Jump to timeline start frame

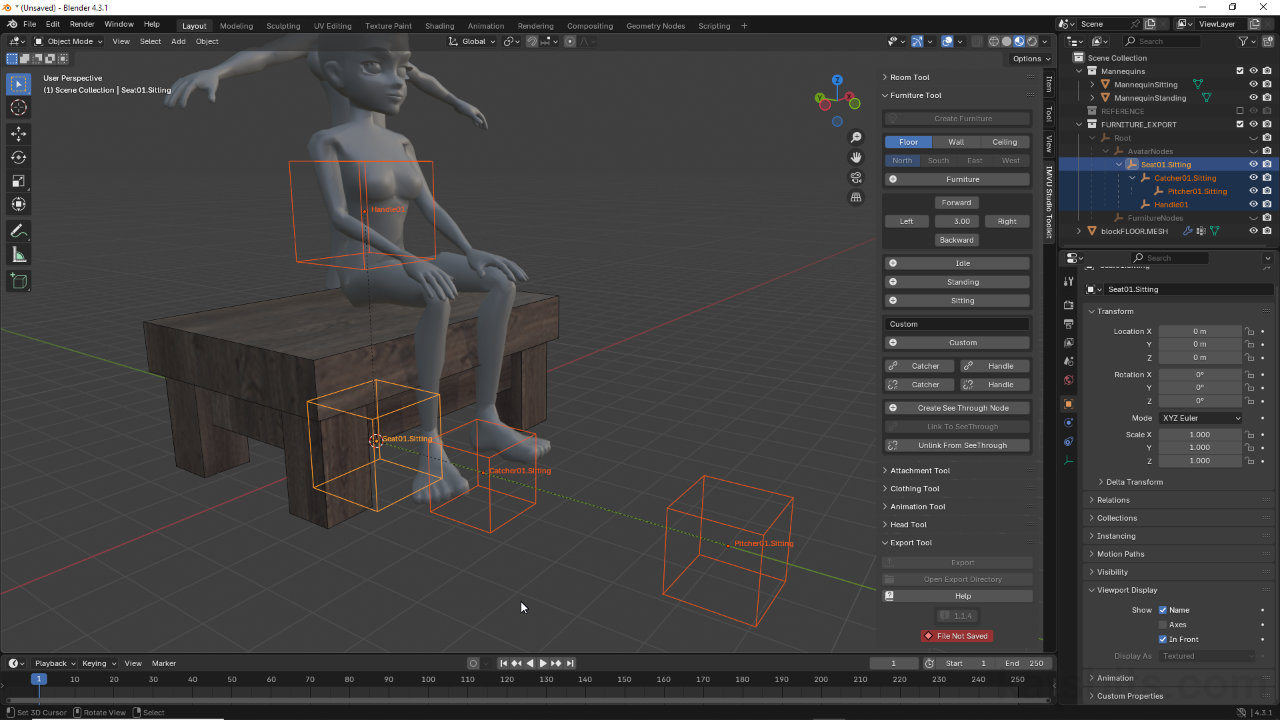[x=504, y=663]
